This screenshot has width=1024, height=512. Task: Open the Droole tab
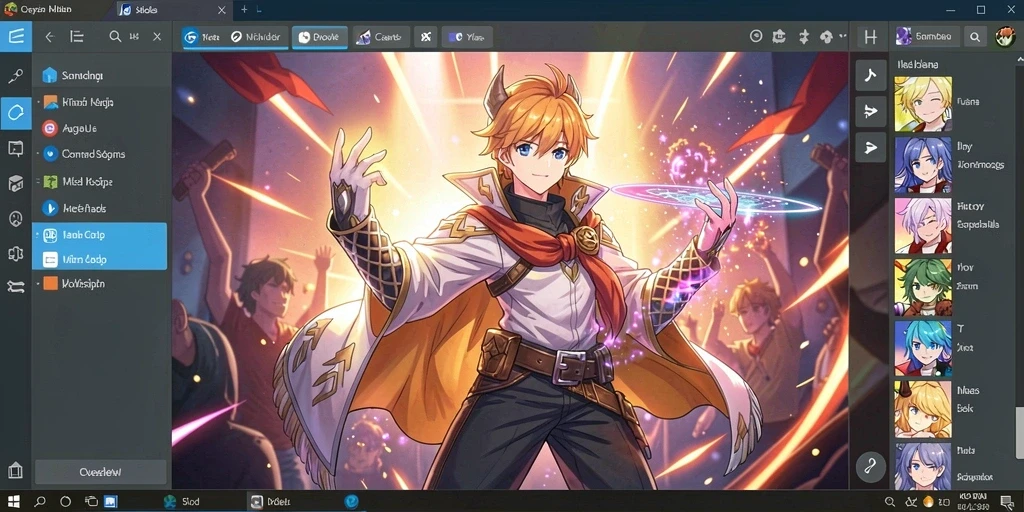click(319, 38)
